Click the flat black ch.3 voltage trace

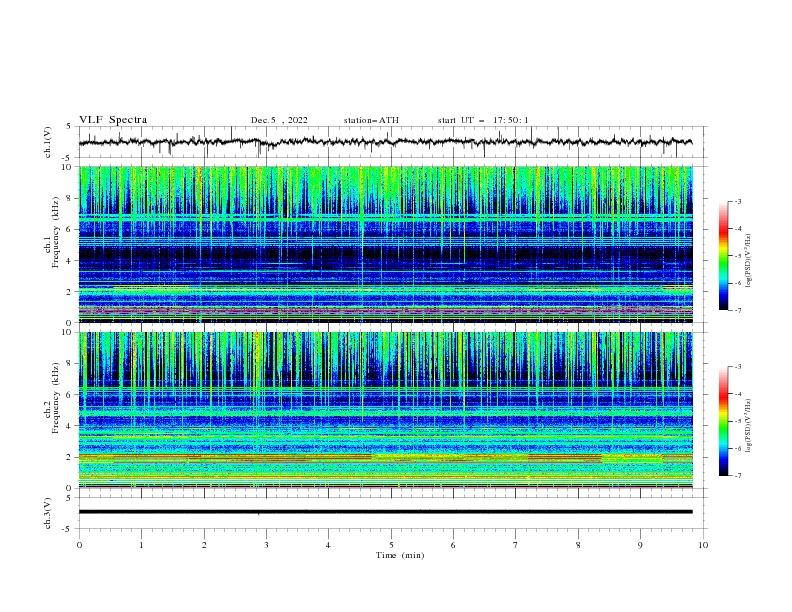pos(385,512)
